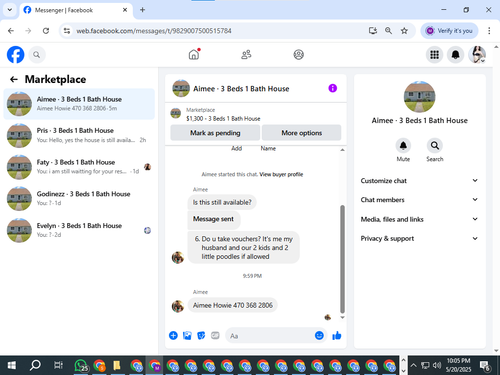The width and height of the screenshot is (500, 375).
Task: Open Chrome three-dot menu
Action: point(489,31)
